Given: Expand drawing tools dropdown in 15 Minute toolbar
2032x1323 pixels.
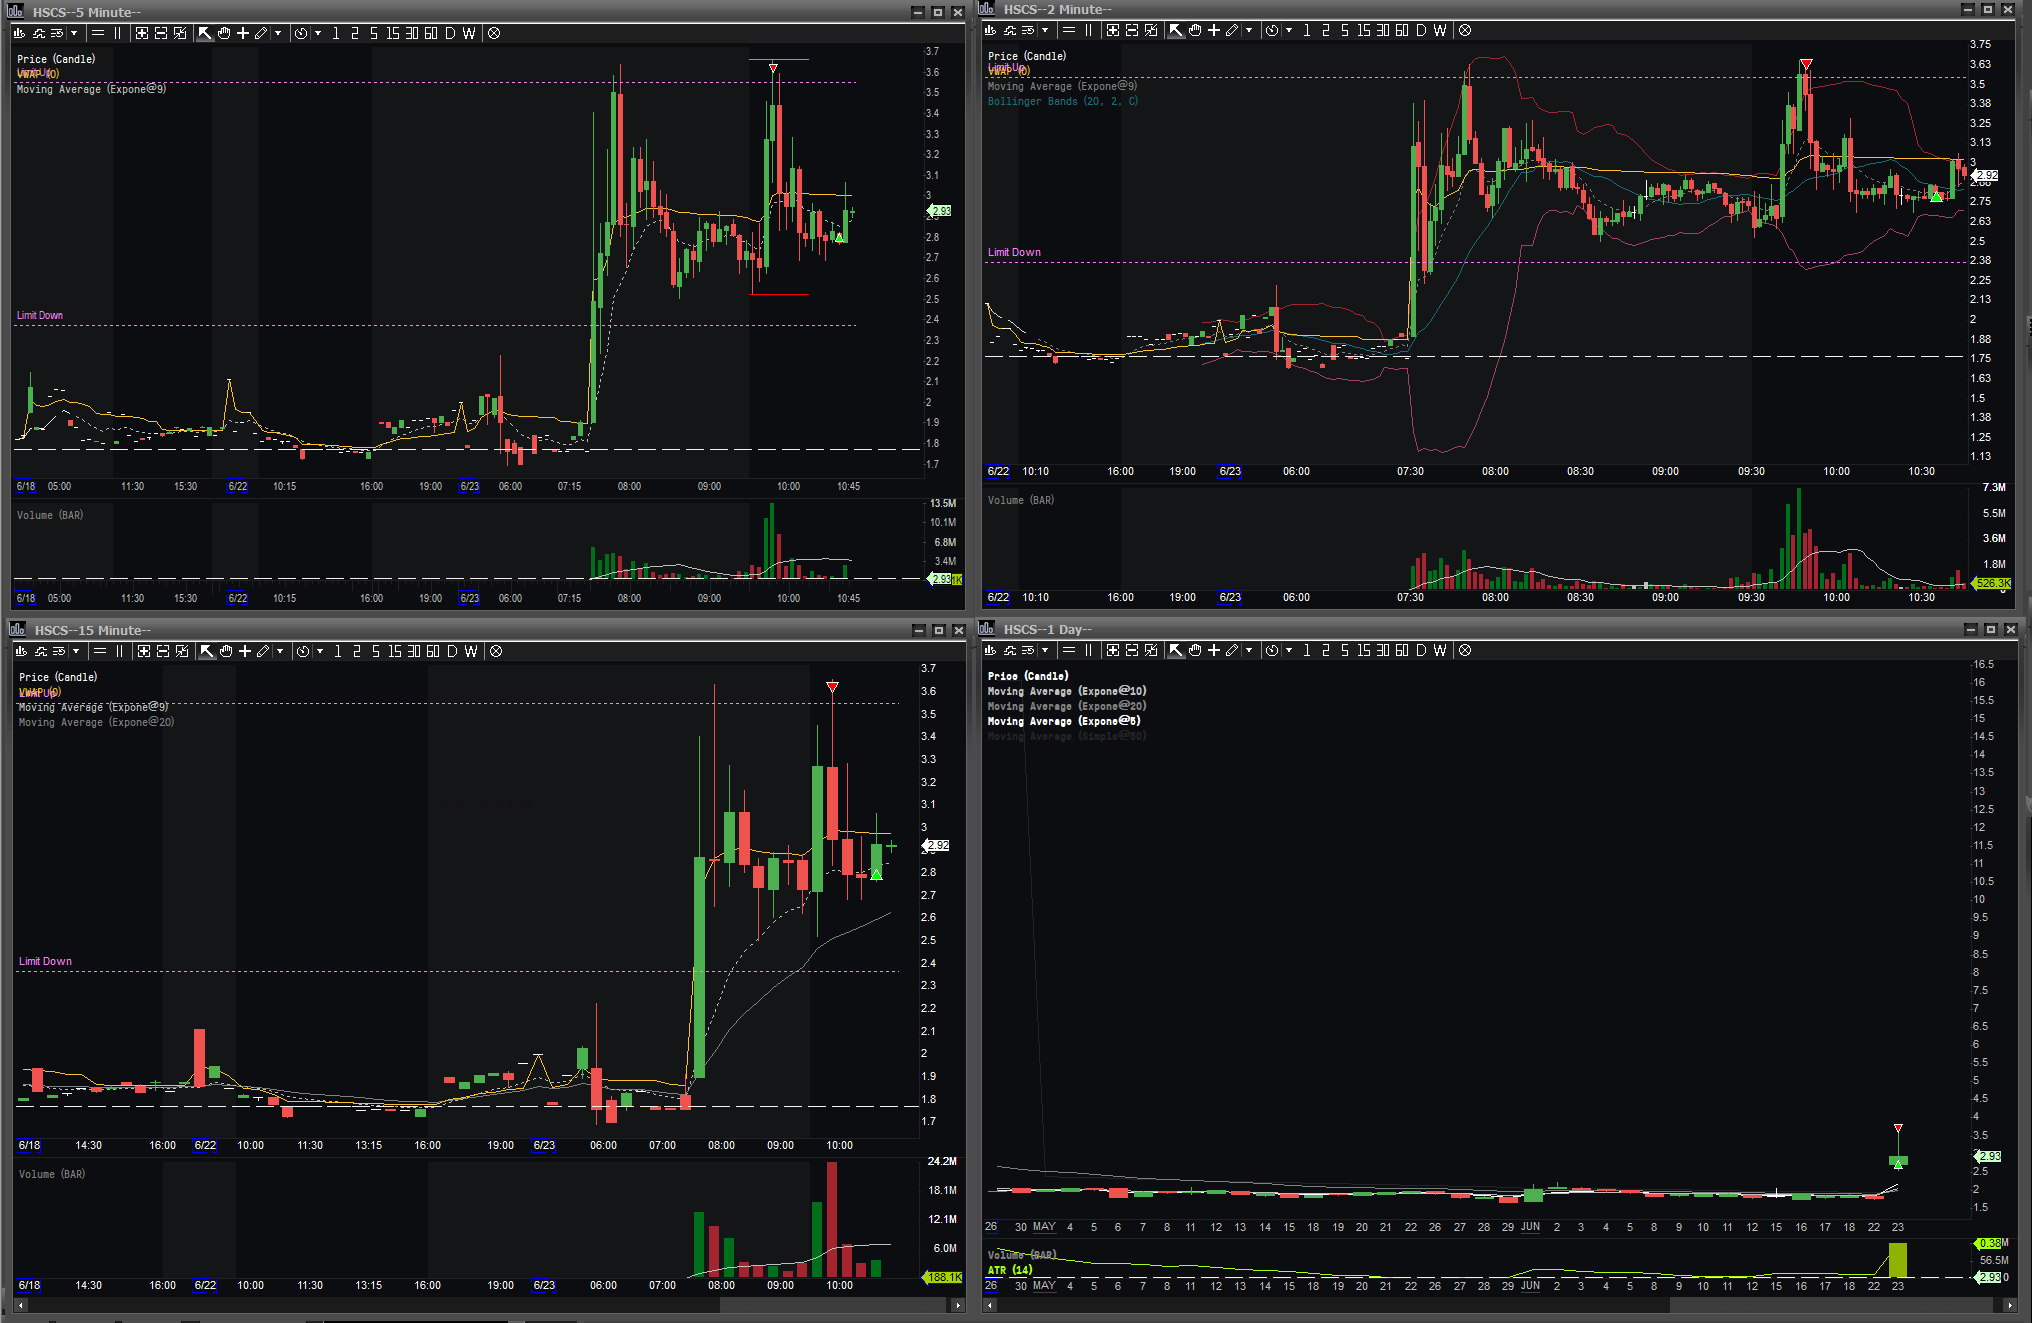Looking at the screenshot, I should pyautogui.click(x=280, y=651).
